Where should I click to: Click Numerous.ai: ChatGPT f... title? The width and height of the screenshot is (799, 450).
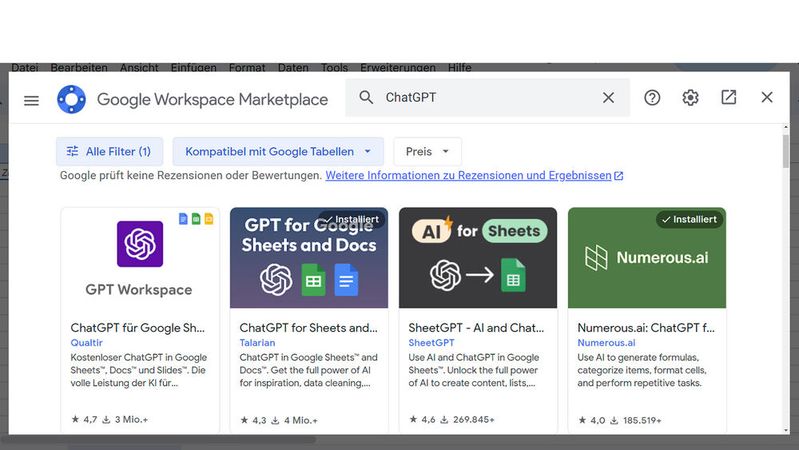tap(646, 328)
